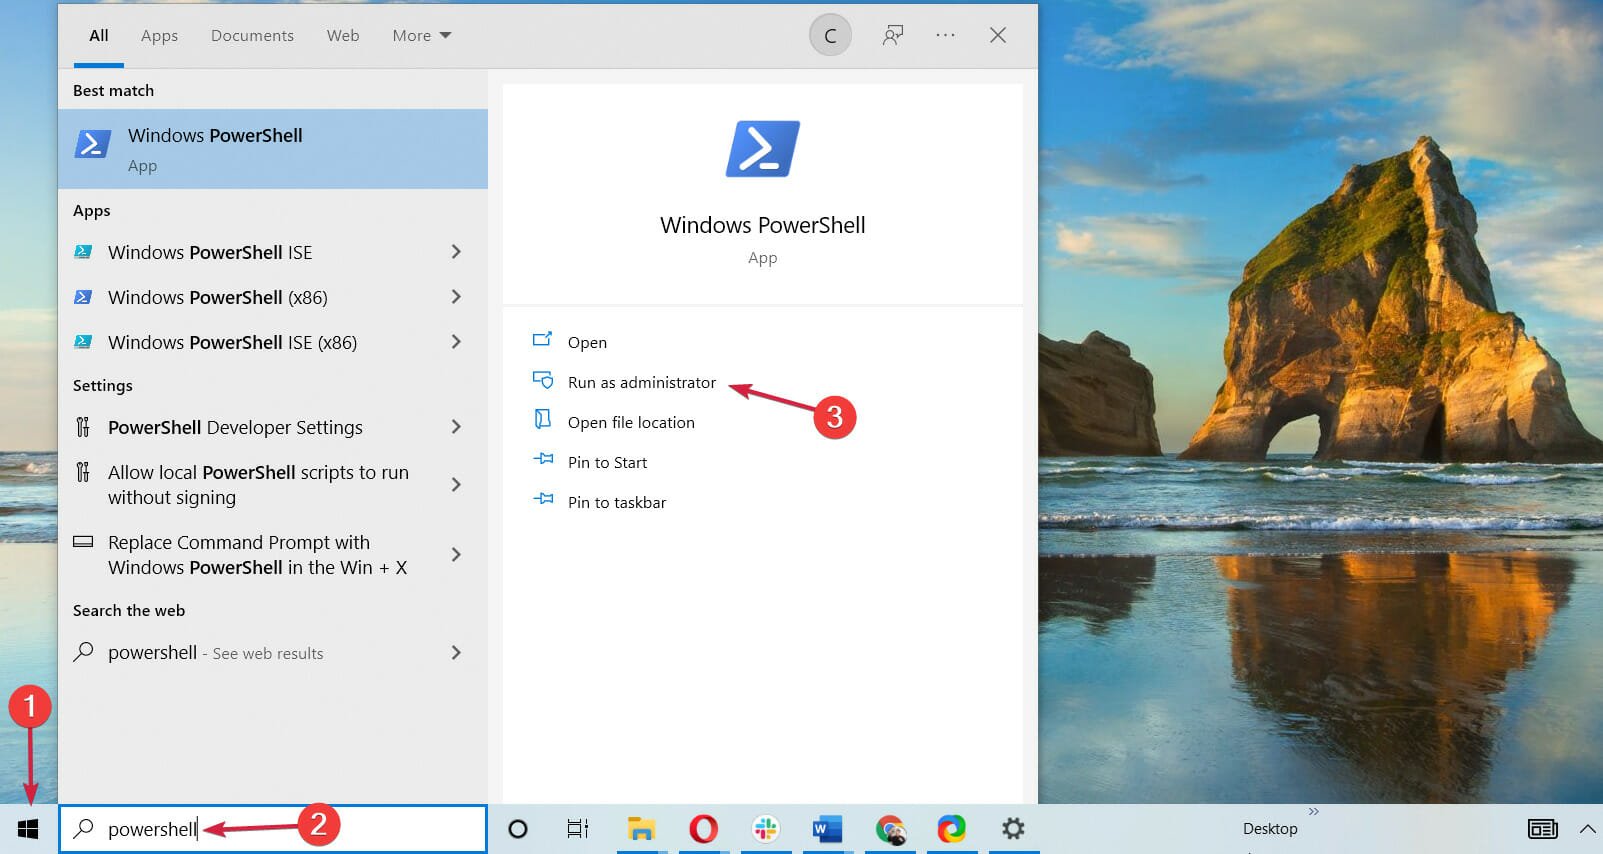Image resolution: width=1603 pixels, height=854 pixels.
Task: Expand options for Windows PowerShell (x86)
Action: click(456, 297)
